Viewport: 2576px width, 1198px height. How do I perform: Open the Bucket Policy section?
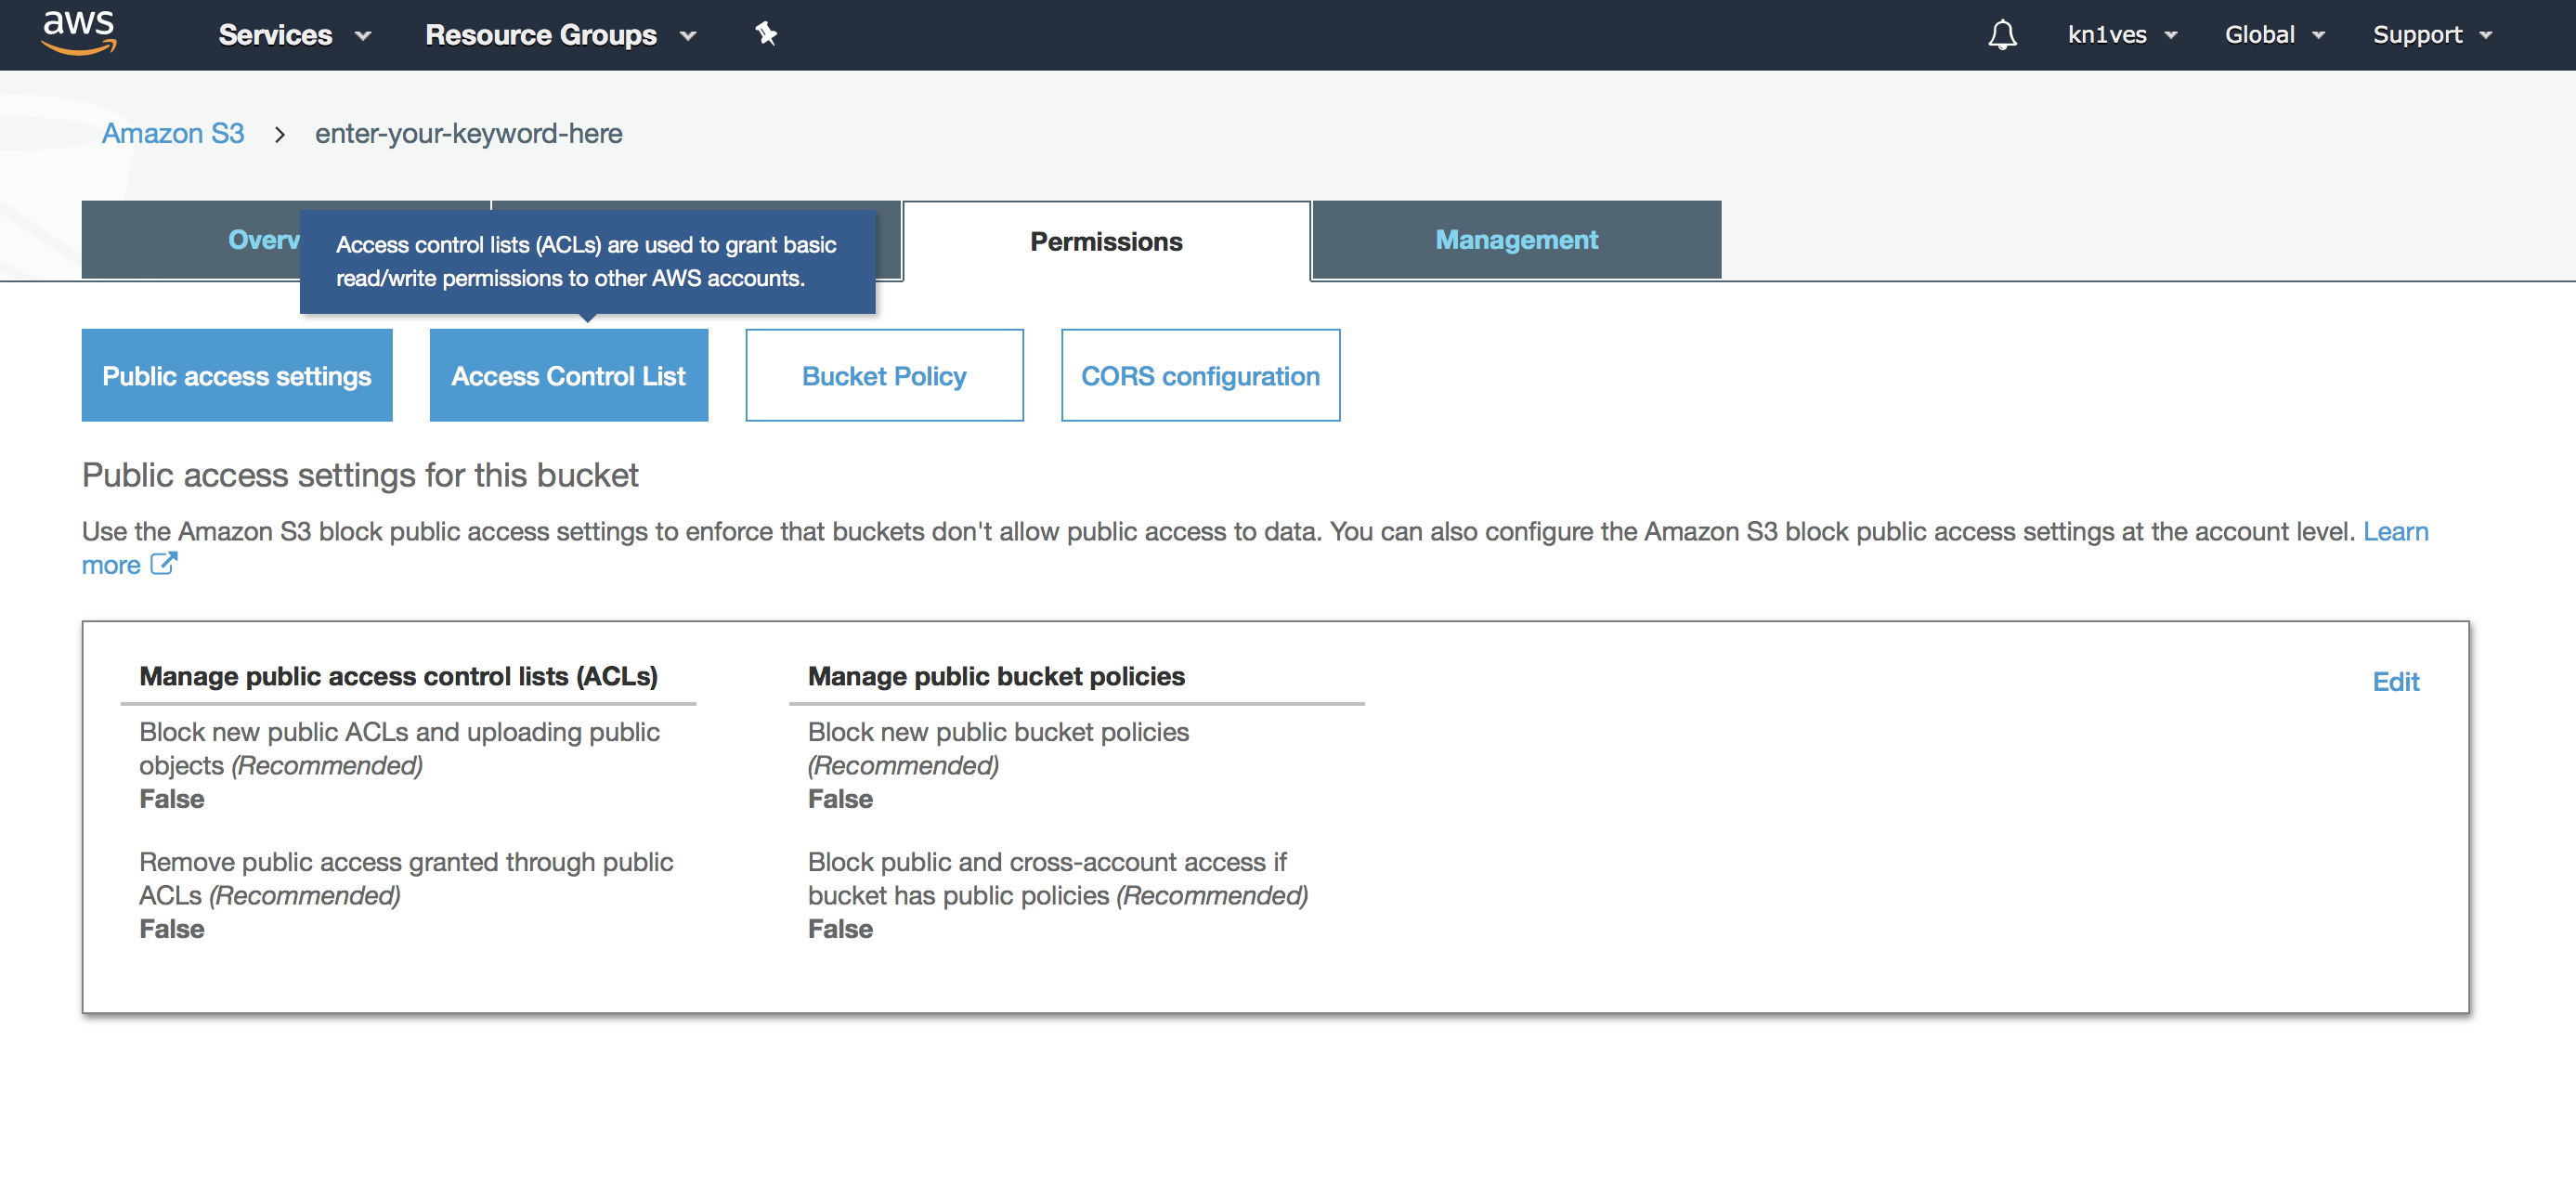tap(884, 376)
